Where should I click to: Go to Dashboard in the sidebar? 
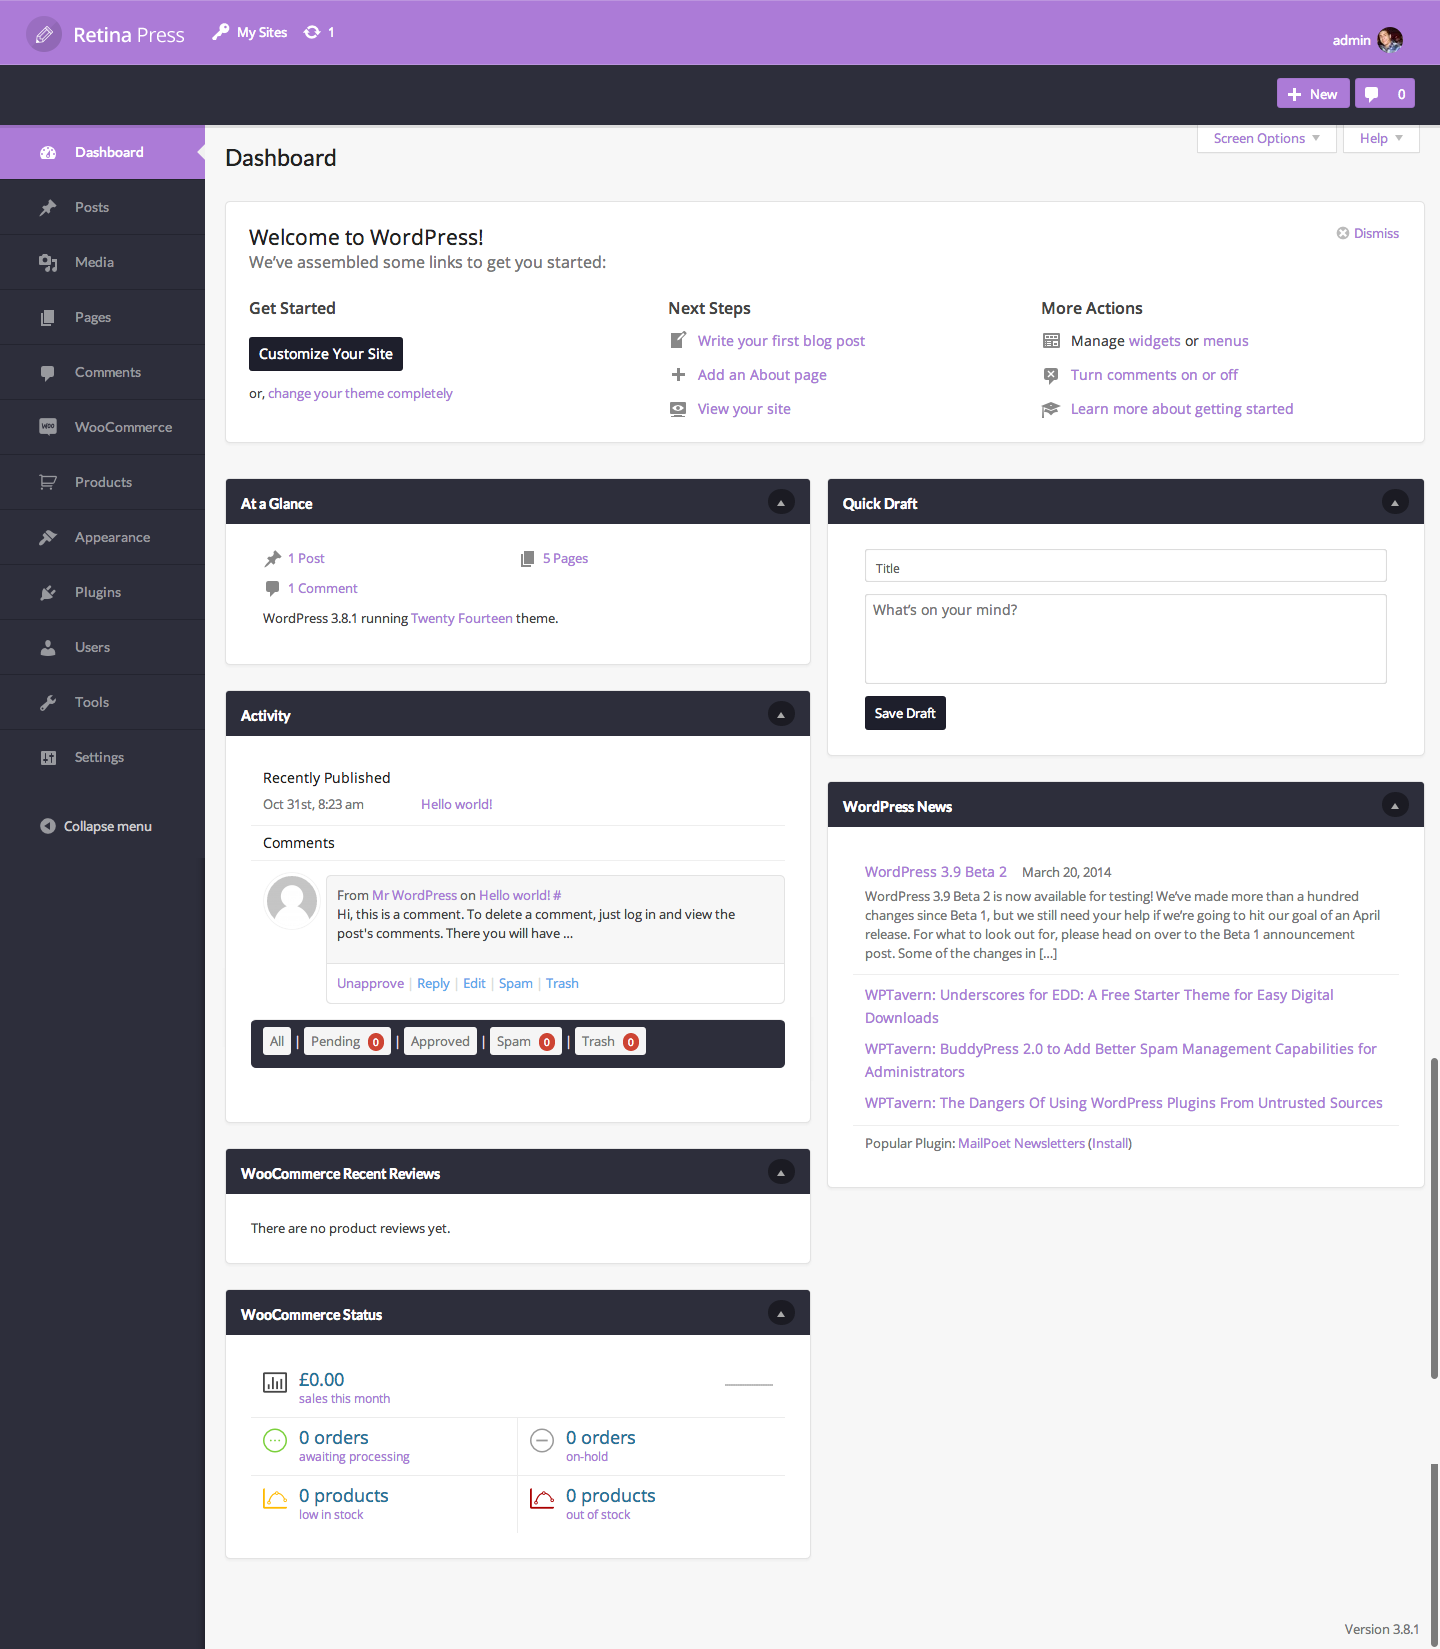(x=102, y=152)
